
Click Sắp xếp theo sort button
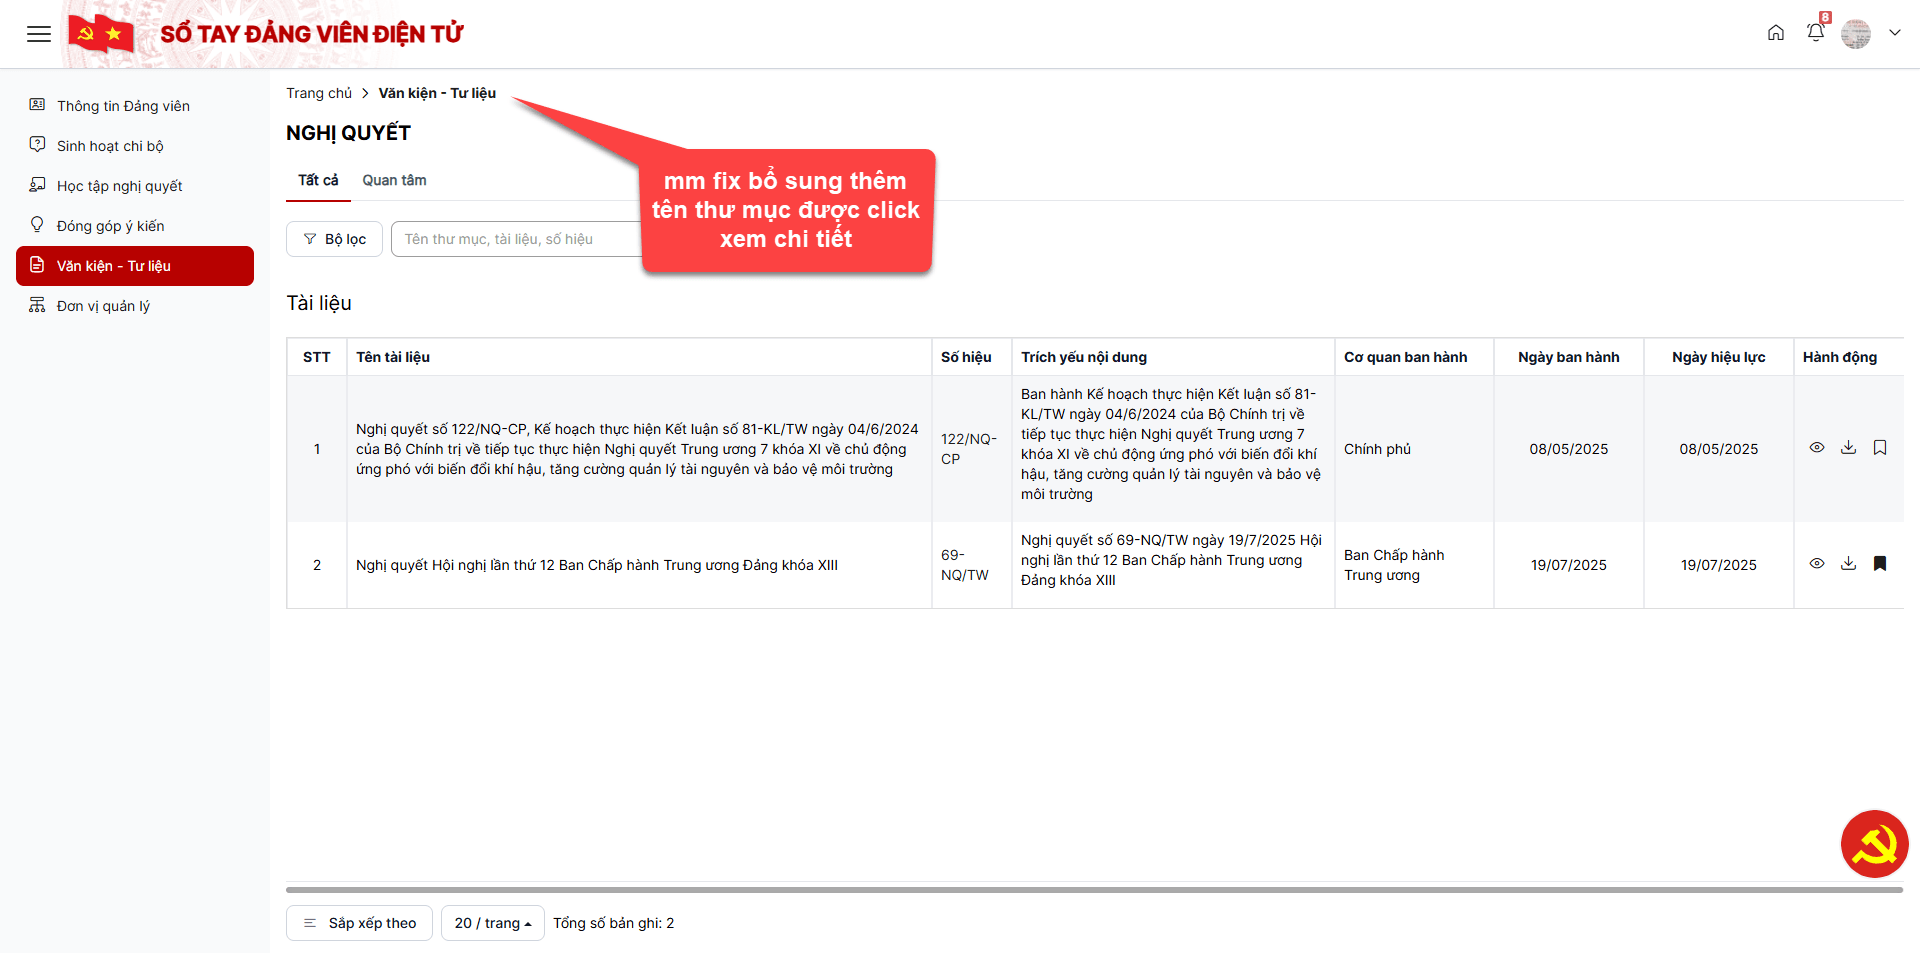(359, 923)
